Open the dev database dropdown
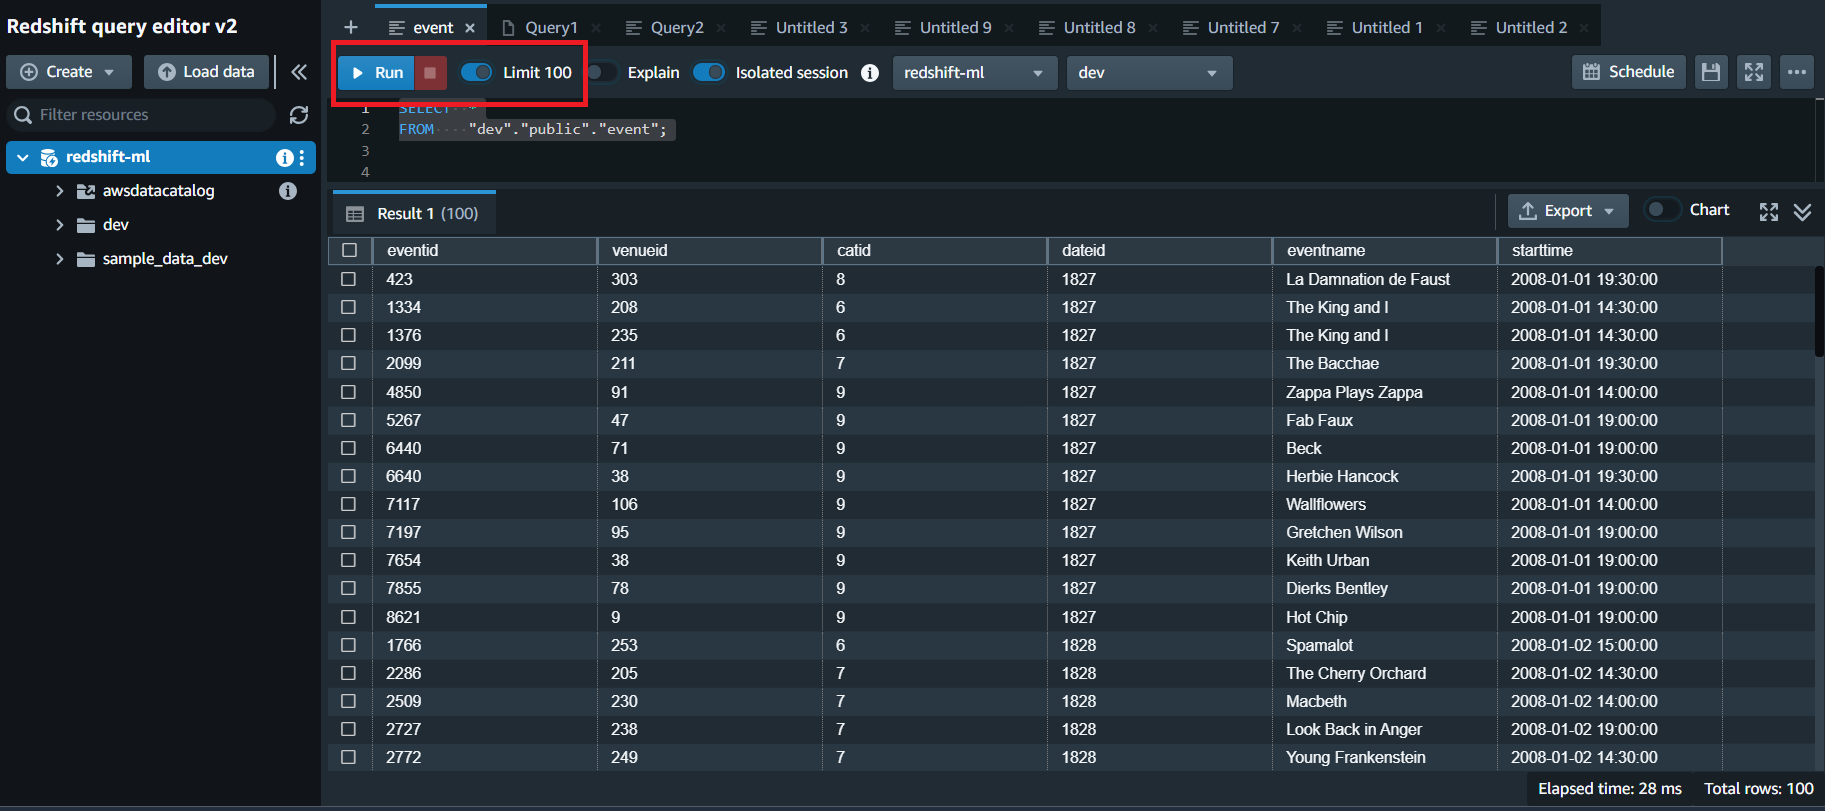1825x811 pixels. (1149, 73)
